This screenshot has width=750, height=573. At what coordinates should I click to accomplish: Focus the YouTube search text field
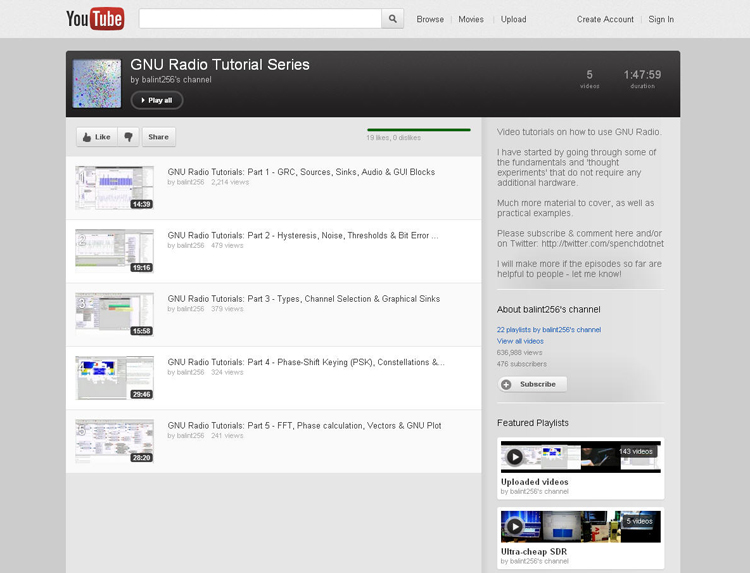pos(260,19)
